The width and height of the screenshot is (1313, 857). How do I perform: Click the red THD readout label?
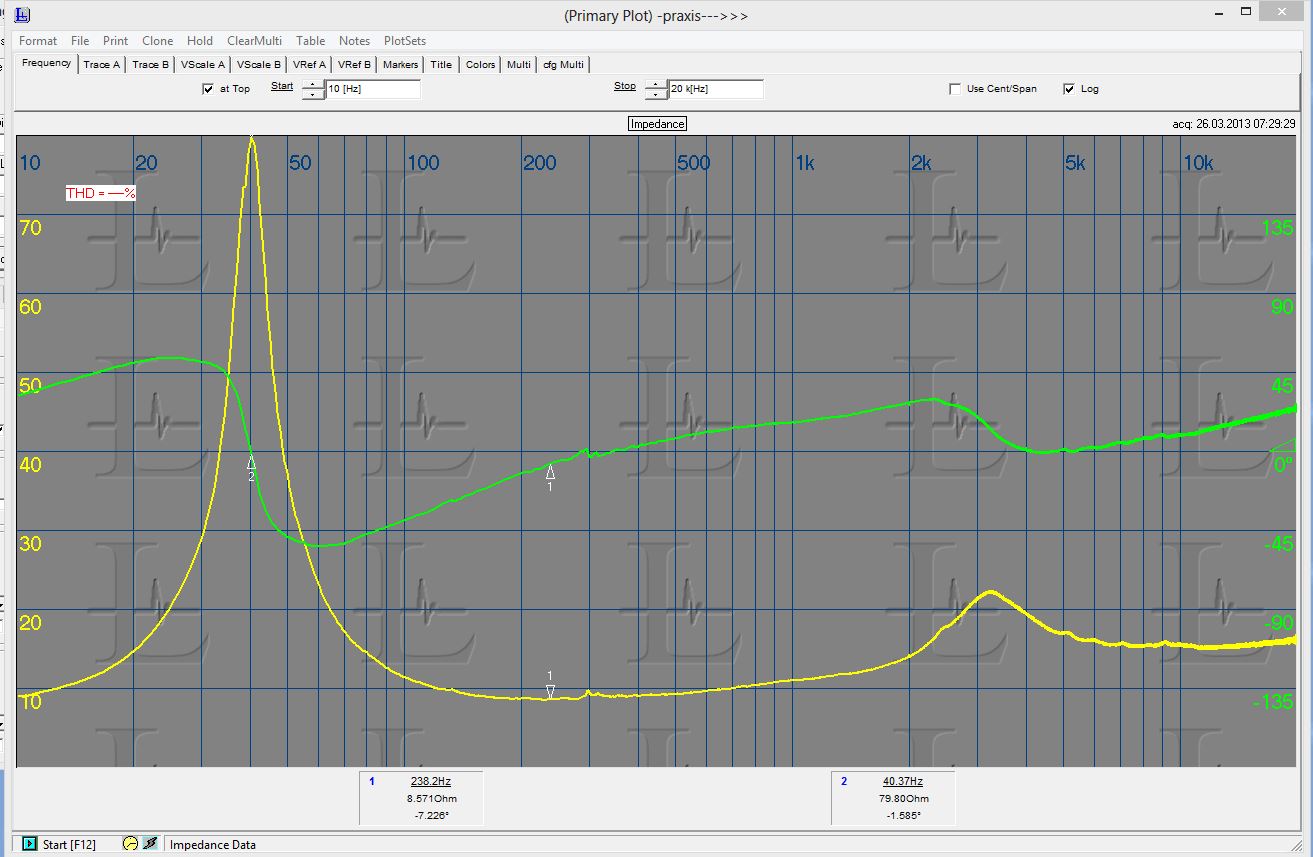pyautogui.click(x=100, y=193)
